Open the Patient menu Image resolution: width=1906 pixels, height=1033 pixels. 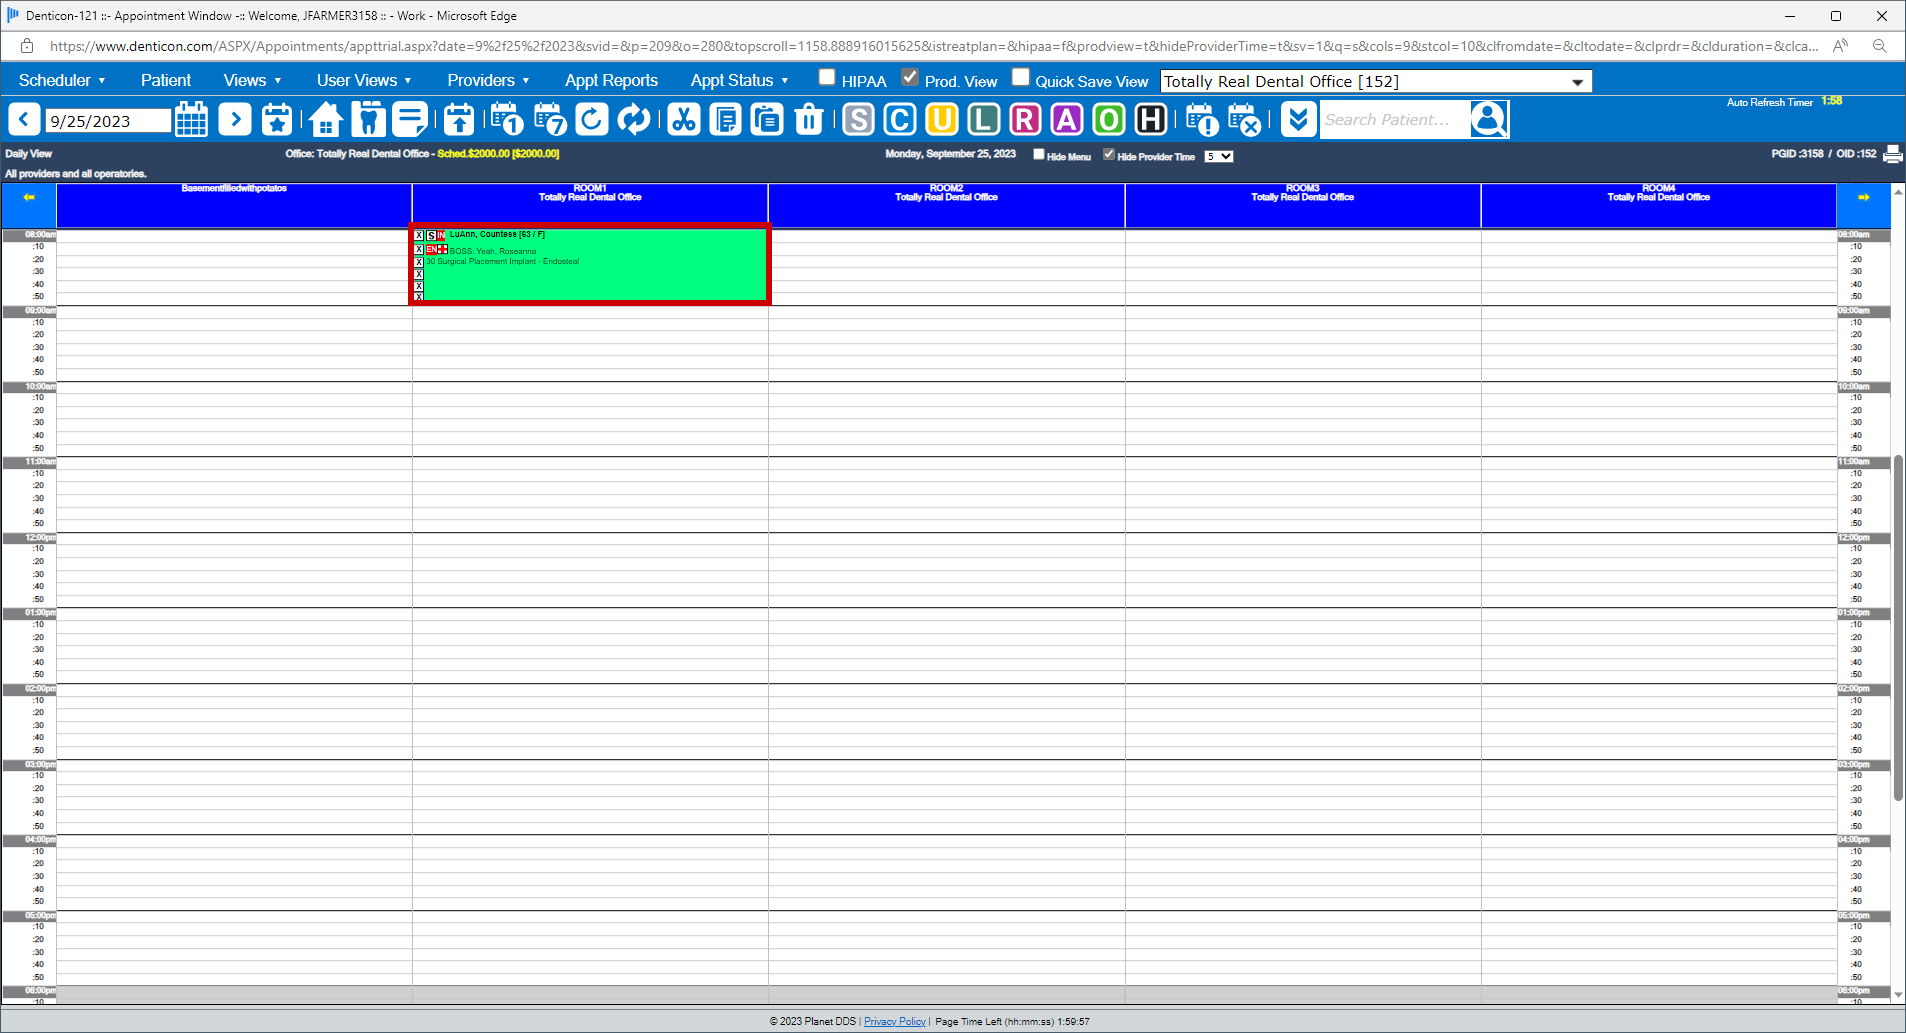[166, 80]
